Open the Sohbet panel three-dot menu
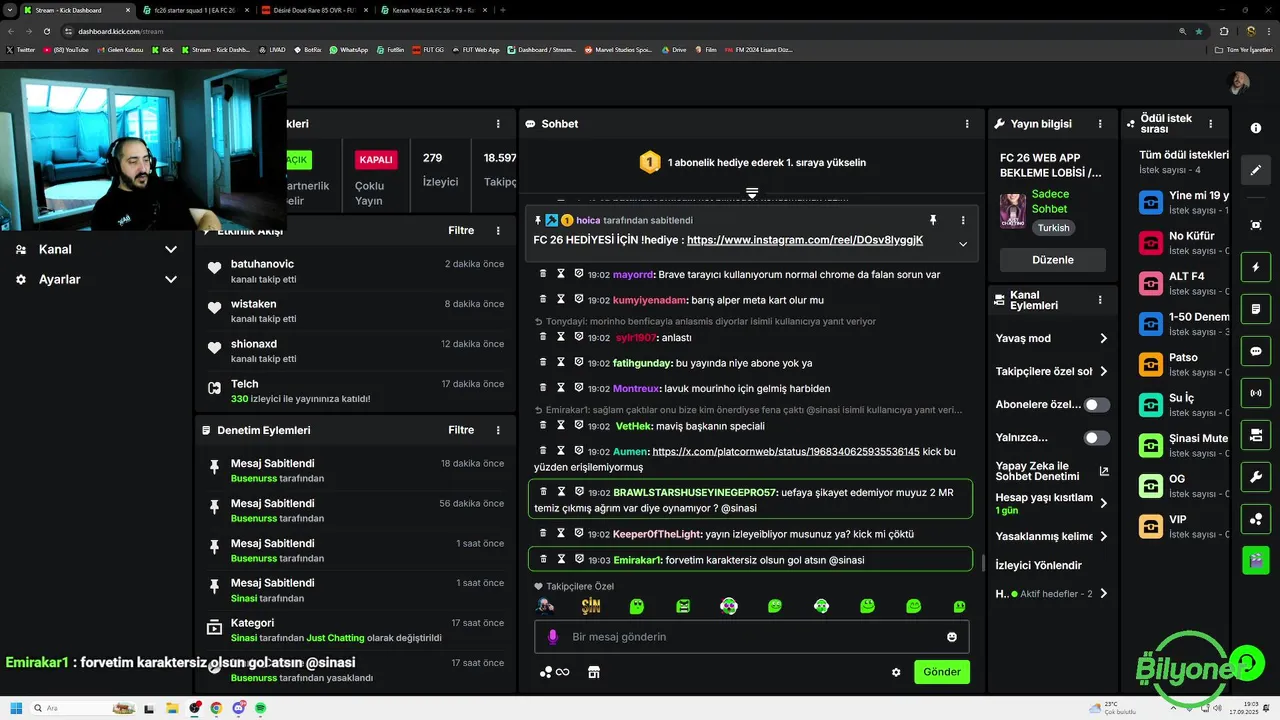 click(966, 124)
